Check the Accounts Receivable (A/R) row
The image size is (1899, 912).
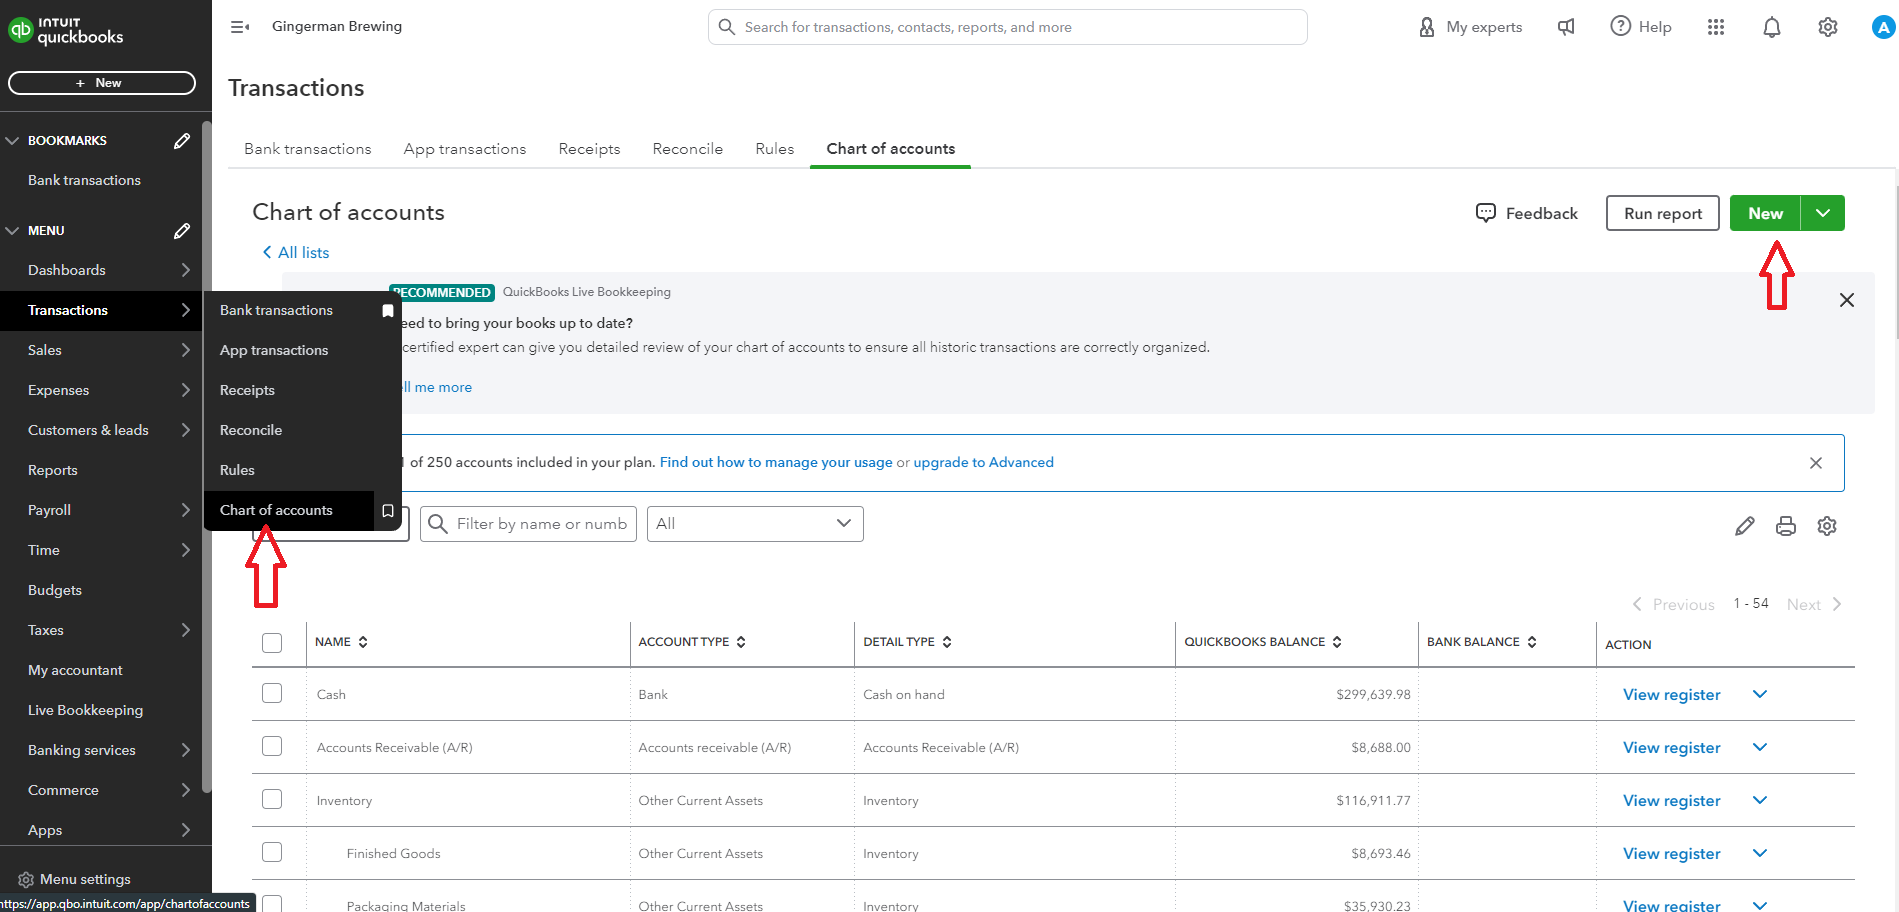(272, 746)
